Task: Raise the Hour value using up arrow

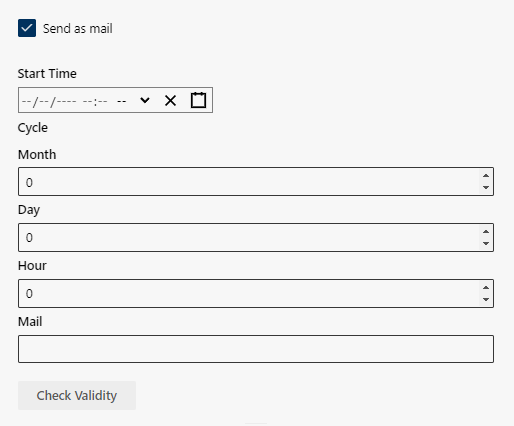Action: pyautogui.click(x=486, y=288)
